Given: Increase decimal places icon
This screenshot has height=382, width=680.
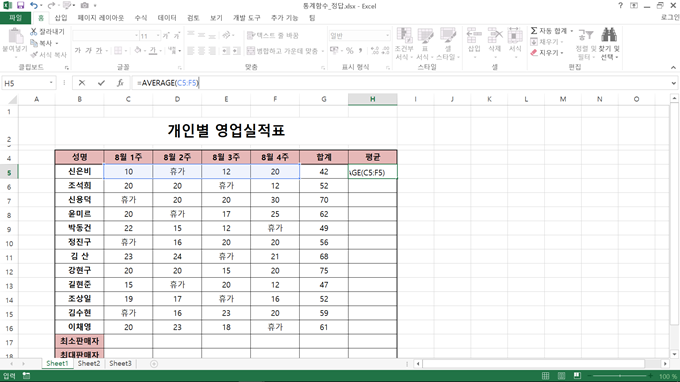Looking at the screenshot, I should [x=375, y=51].
